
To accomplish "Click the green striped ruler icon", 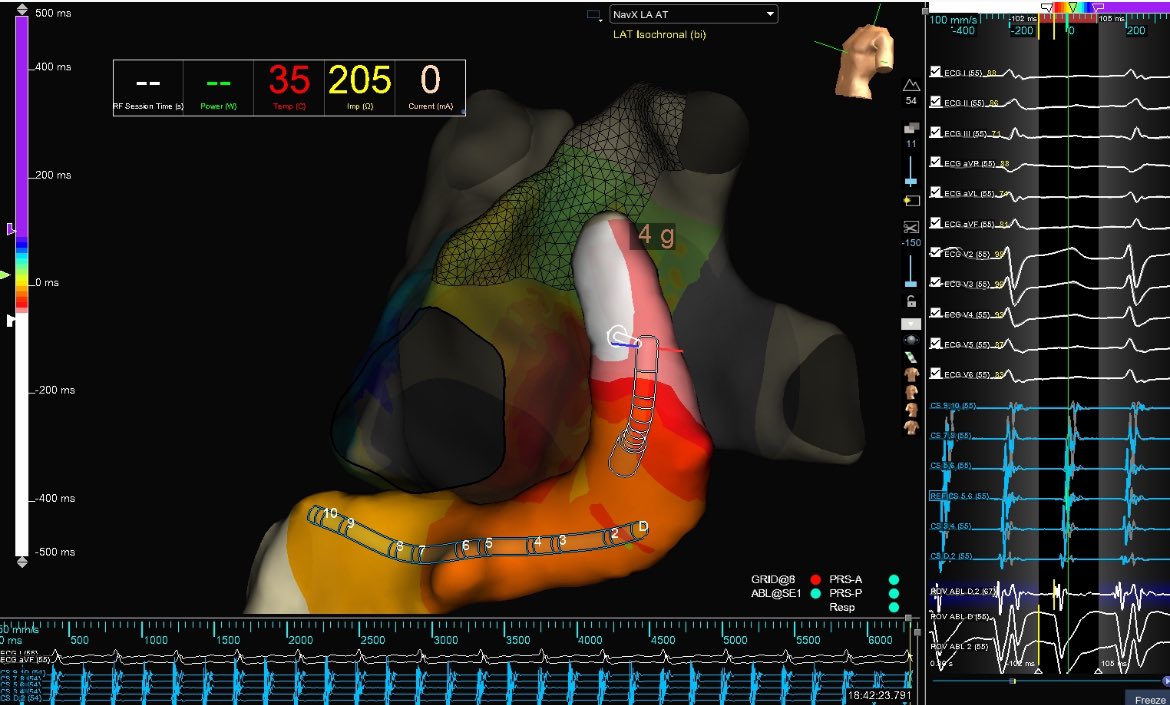I will pos(911,357).
